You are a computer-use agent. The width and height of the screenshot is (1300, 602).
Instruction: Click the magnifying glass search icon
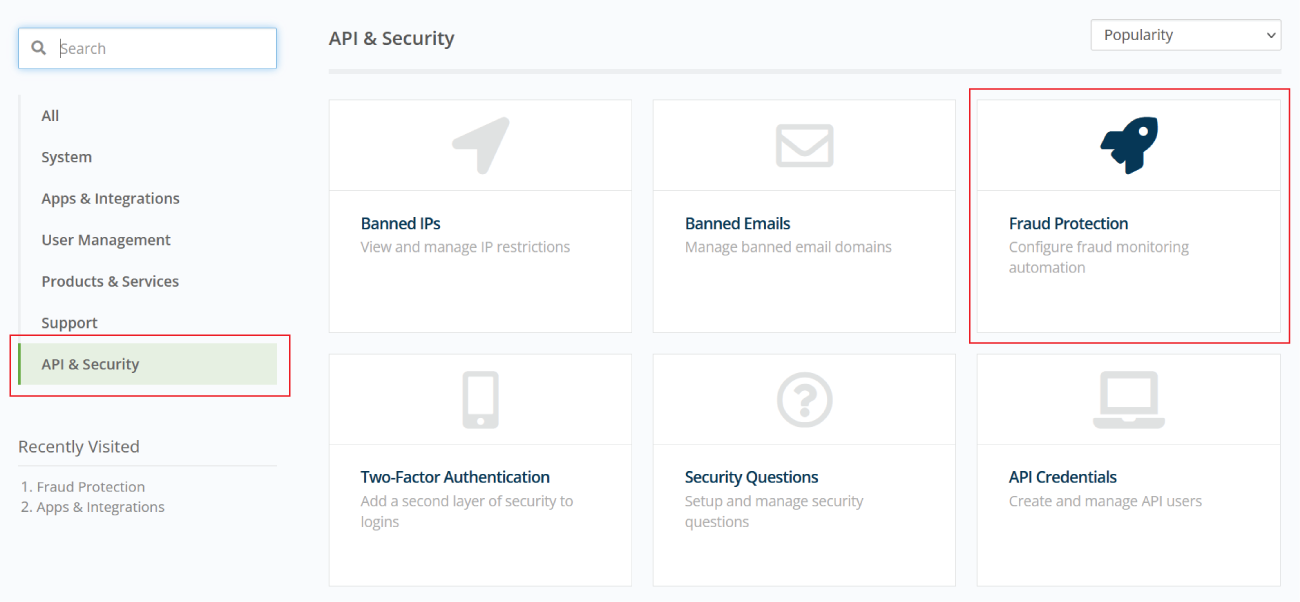pyautogui.click(x=39, y=48)
